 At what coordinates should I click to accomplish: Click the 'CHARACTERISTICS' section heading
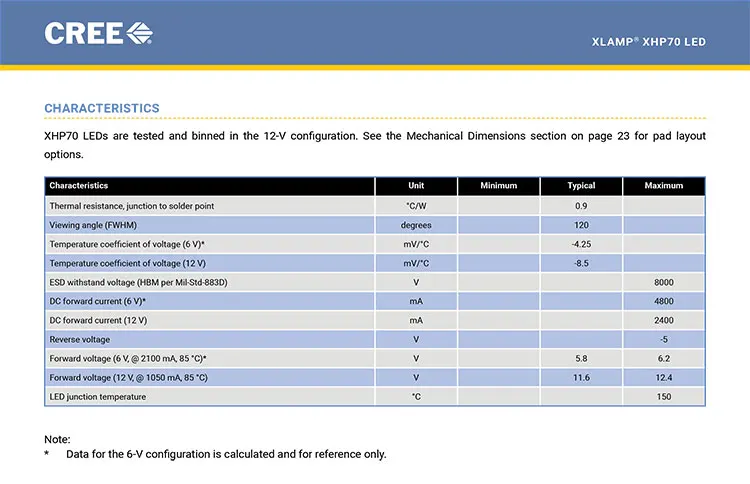click(x=102, y=108)
